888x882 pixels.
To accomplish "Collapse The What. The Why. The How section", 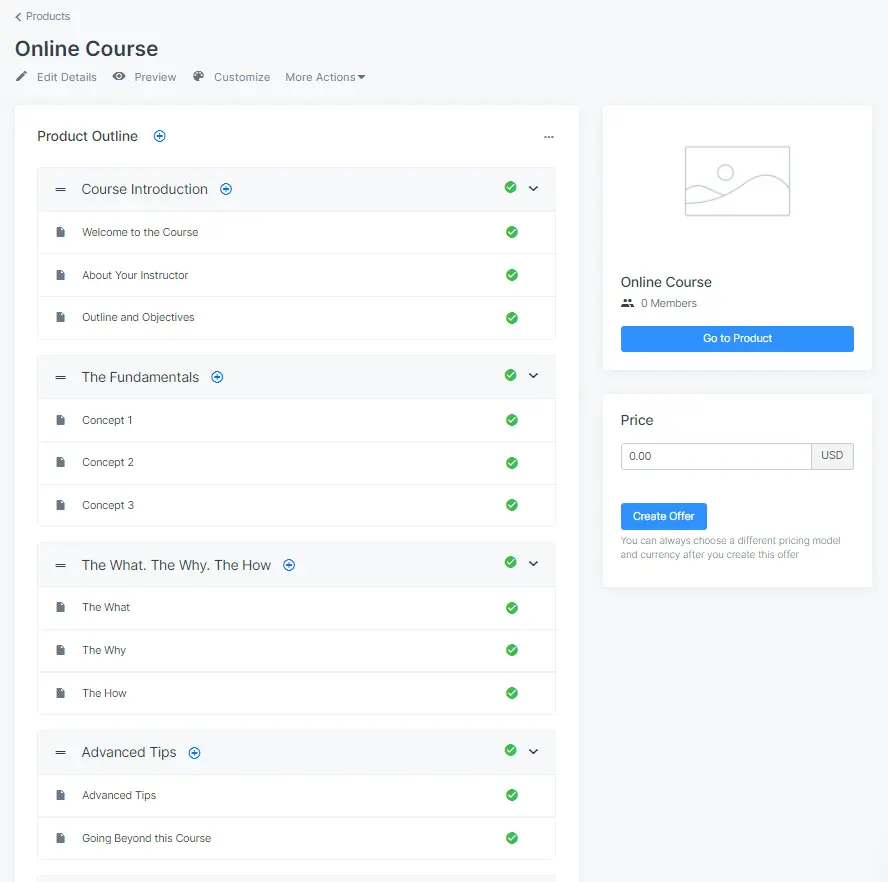I will 533,564.
